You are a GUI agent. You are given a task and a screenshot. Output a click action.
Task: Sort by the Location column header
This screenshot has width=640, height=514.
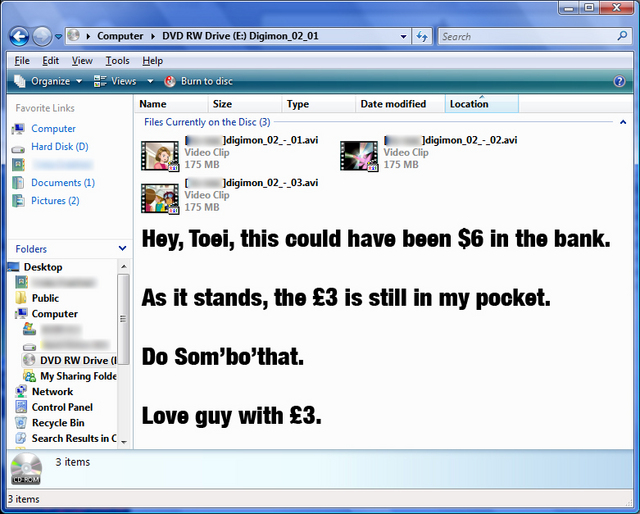(482, 104)
